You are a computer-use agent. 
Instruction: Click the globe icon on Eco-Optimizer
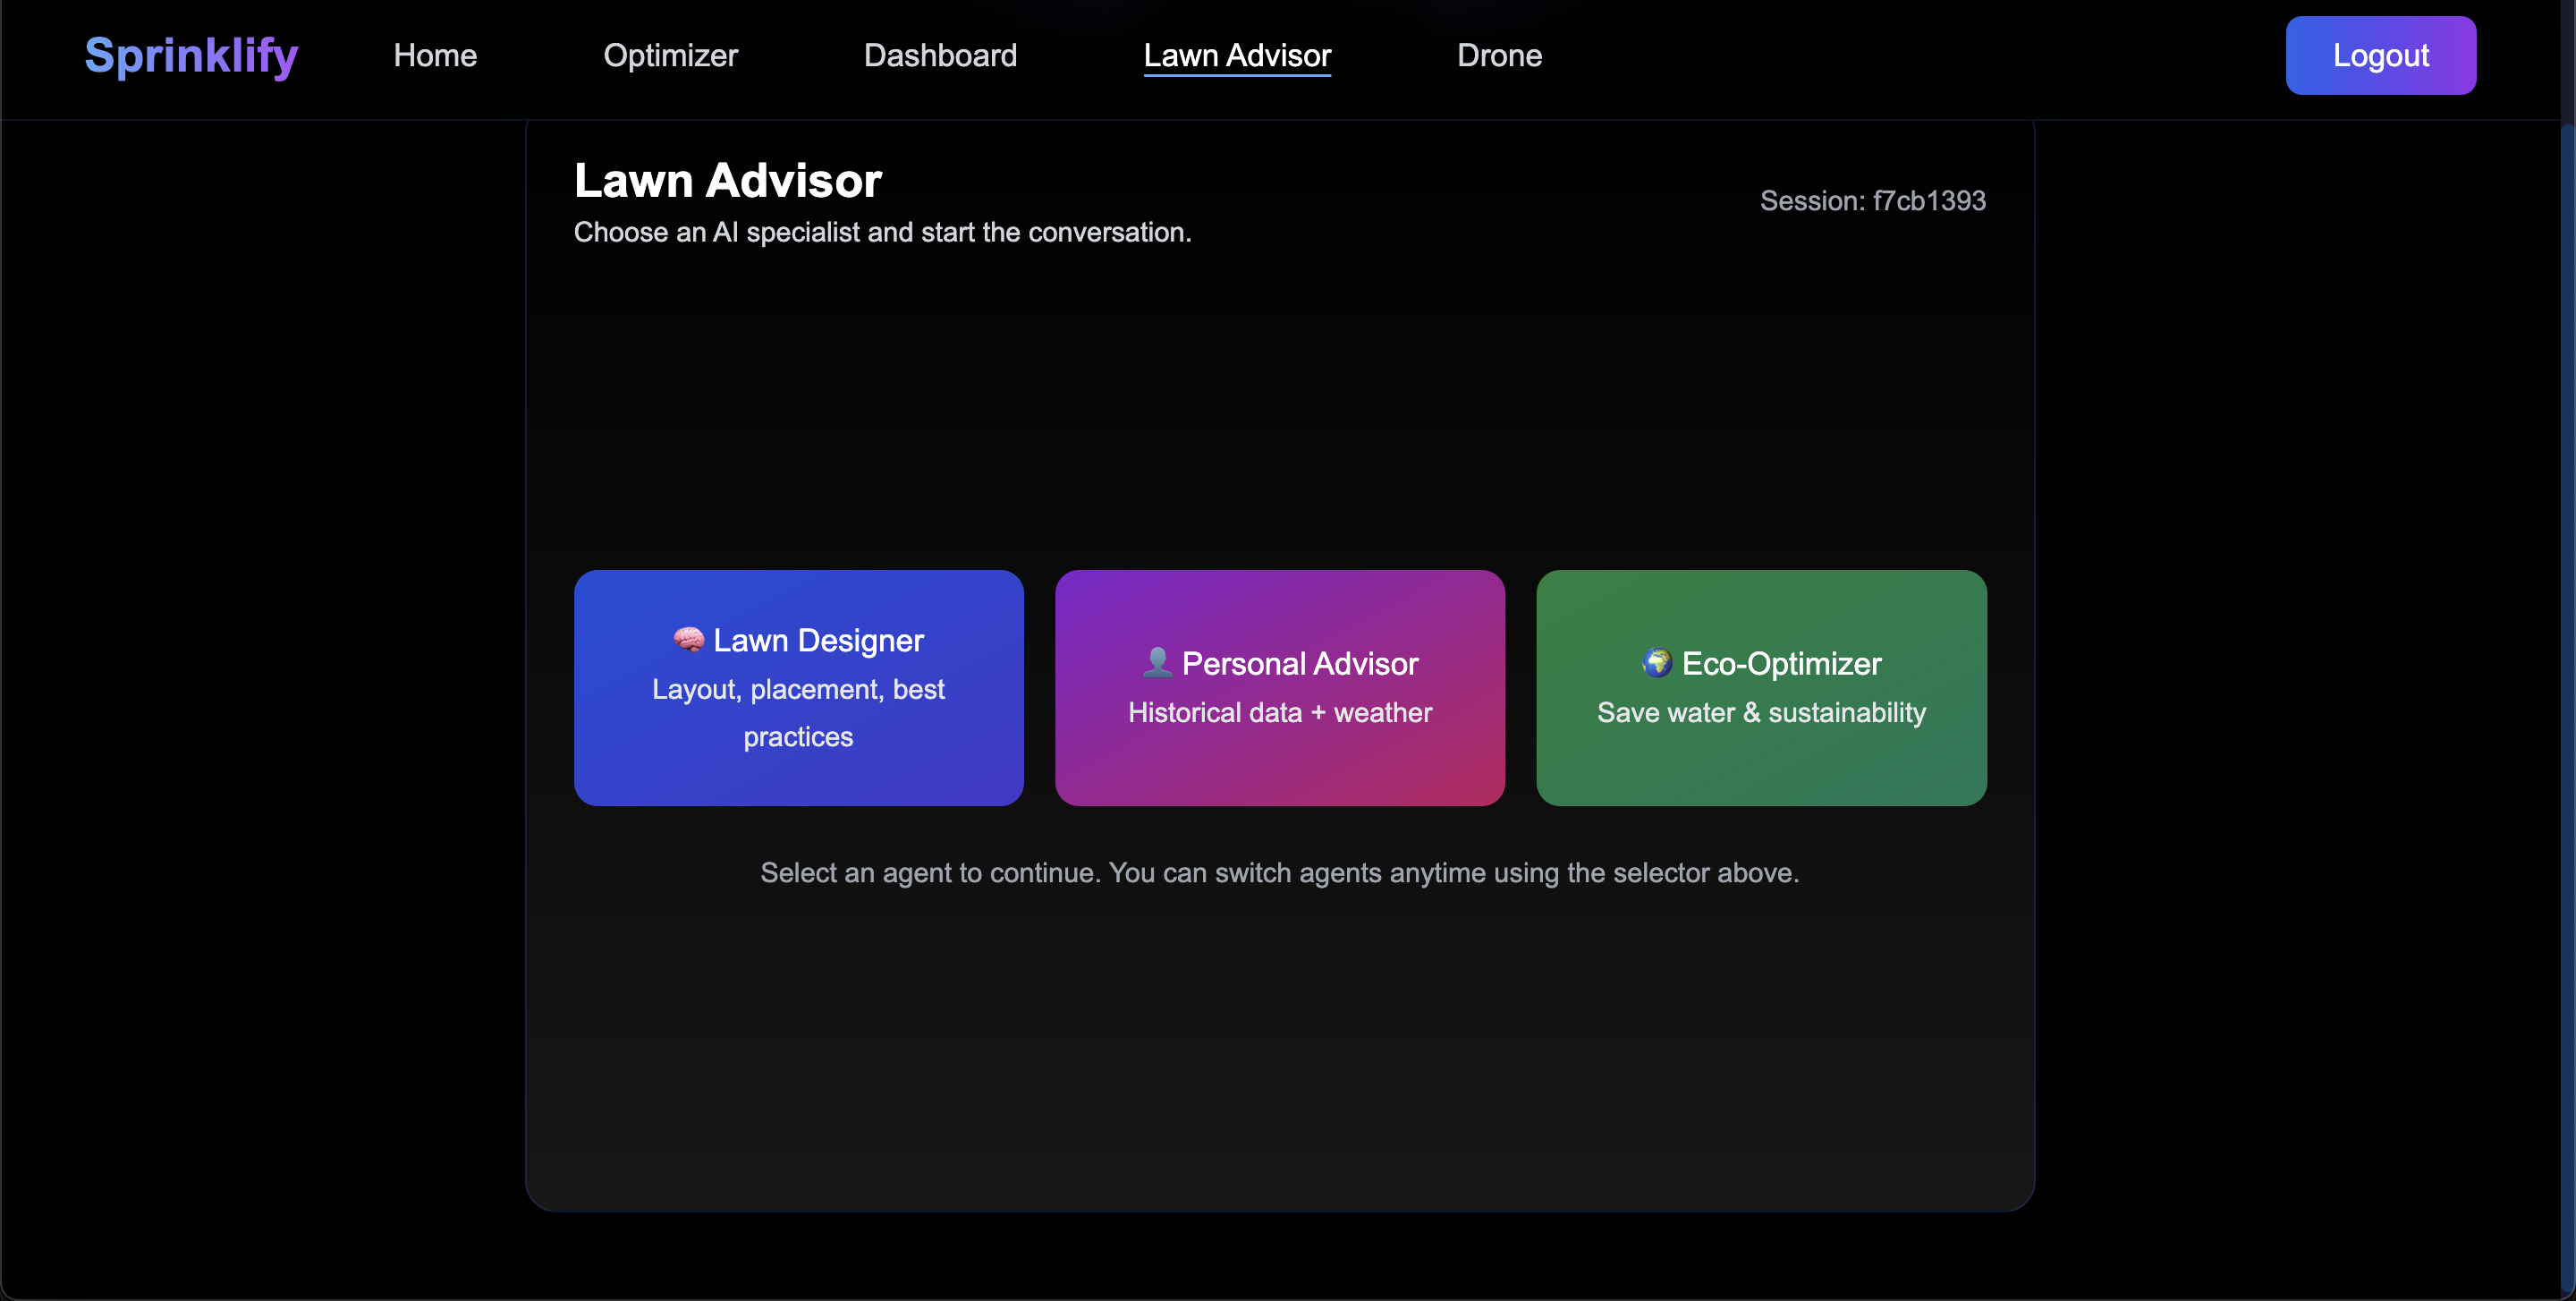[x=1657, y=662]
